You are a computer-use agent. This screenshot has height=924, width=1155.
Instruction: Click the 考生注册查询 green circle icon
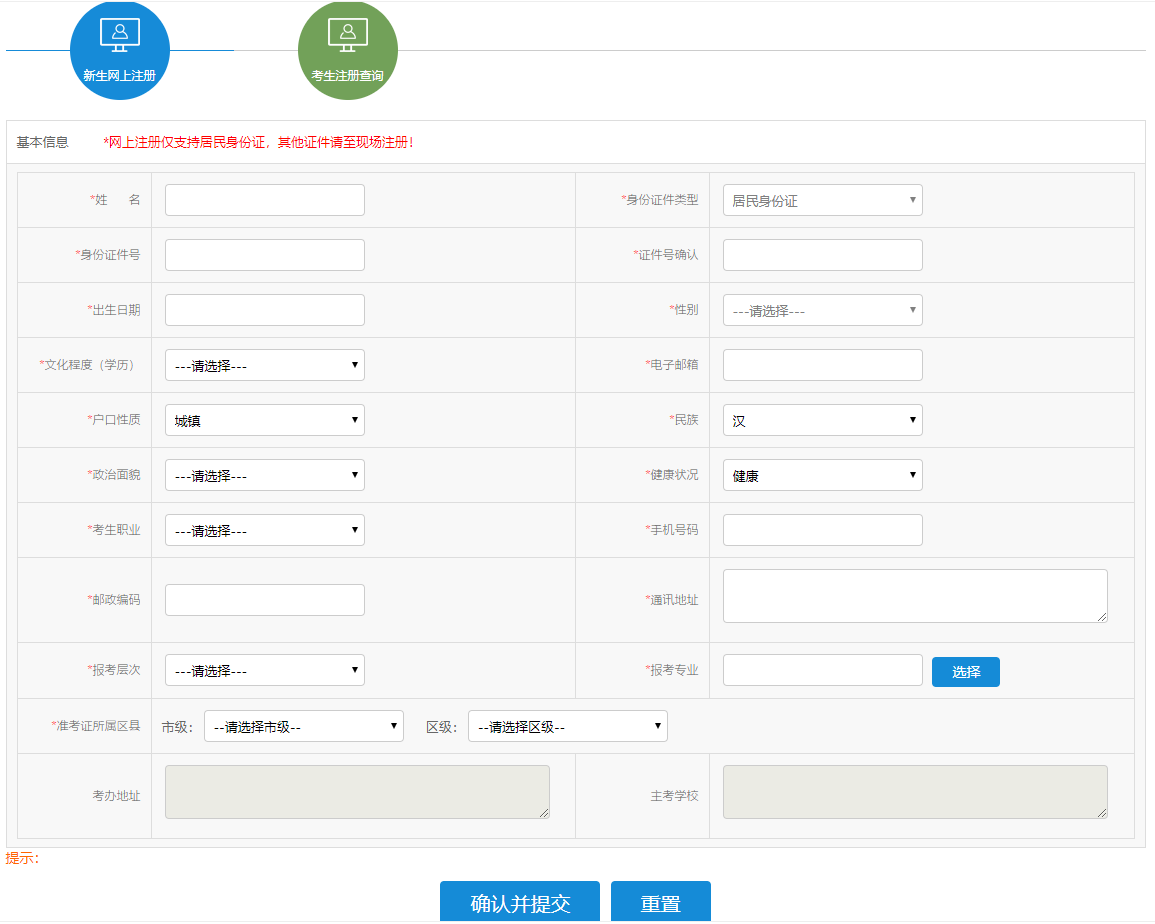point(347,50)
